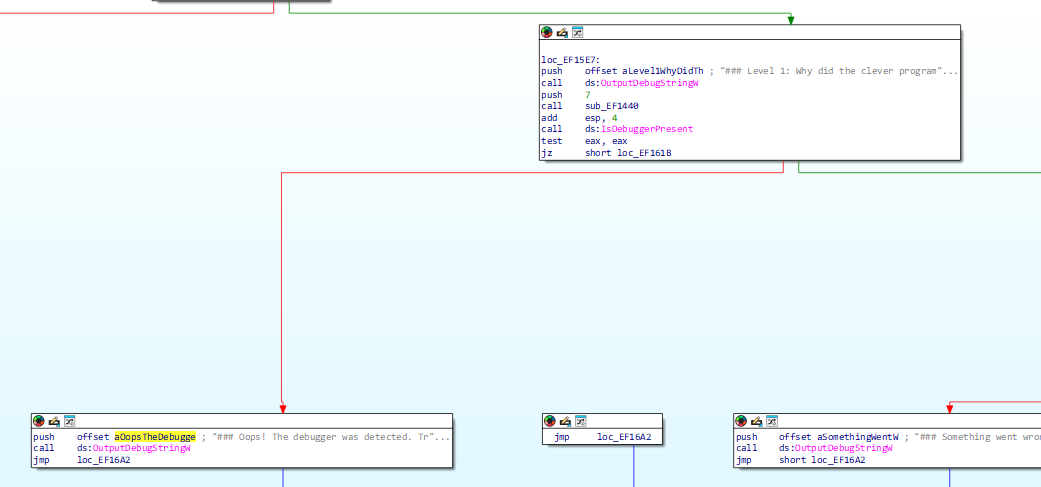Click group-nodes icon on lone jmp block
Viewport: 1041px width, 487px height.
point(580,421)
